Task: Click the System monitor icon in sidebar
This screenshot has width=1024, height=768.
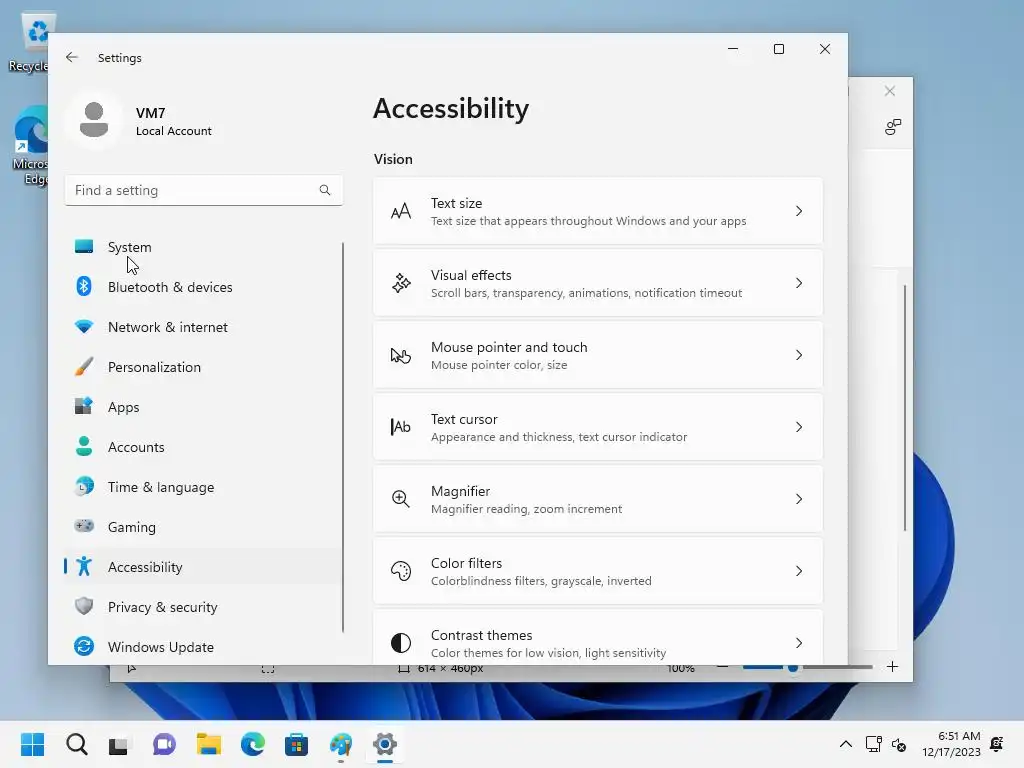Action: tap(84, 246)
